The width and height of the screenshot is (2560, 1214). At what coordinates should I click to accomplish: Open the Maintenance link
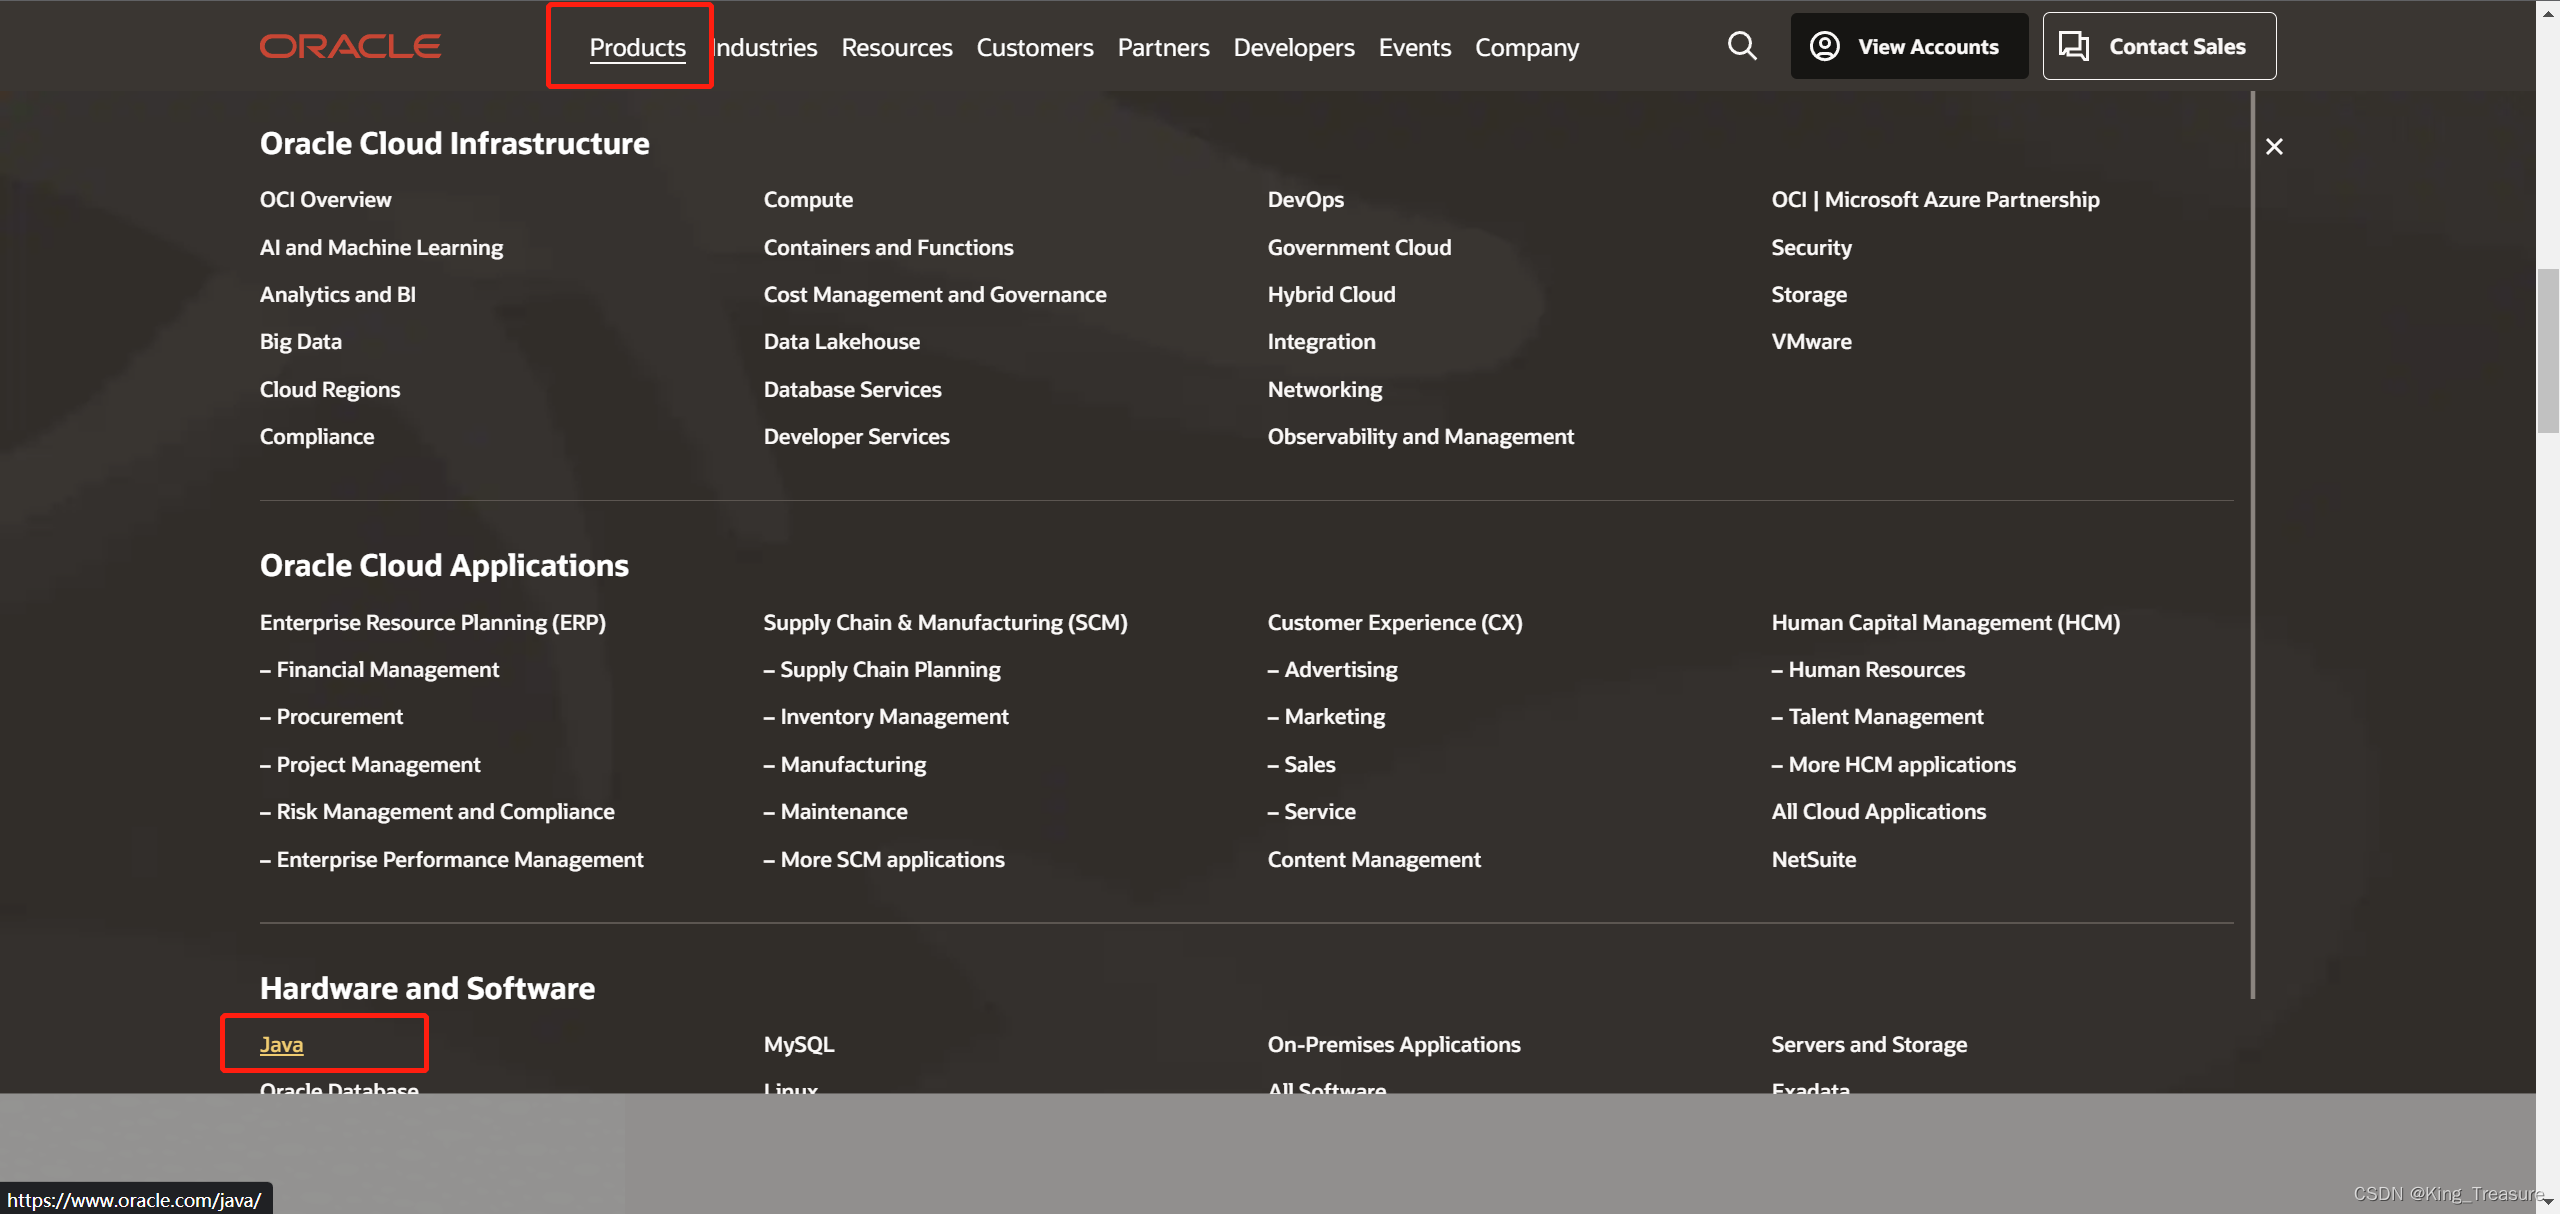(835, 811)
